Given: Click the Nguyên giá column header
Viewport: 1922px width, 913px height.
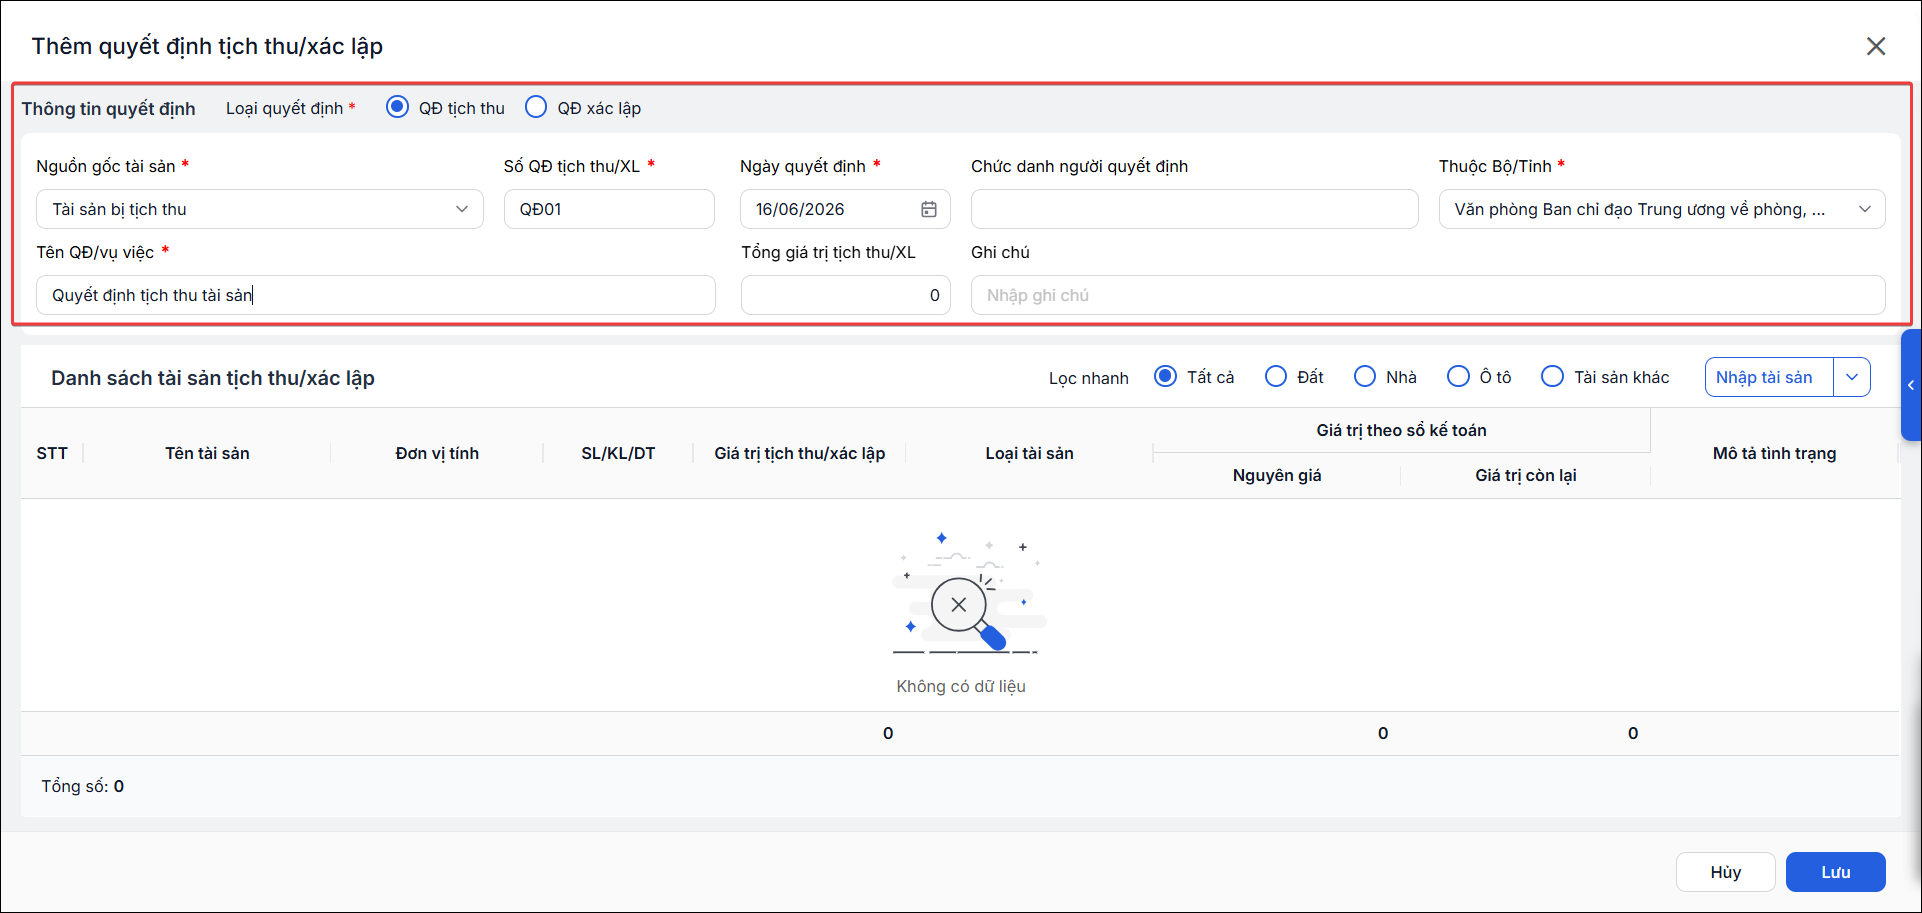Looking at the screenshot, I should pyautogui.click(x=1277, y=475).
